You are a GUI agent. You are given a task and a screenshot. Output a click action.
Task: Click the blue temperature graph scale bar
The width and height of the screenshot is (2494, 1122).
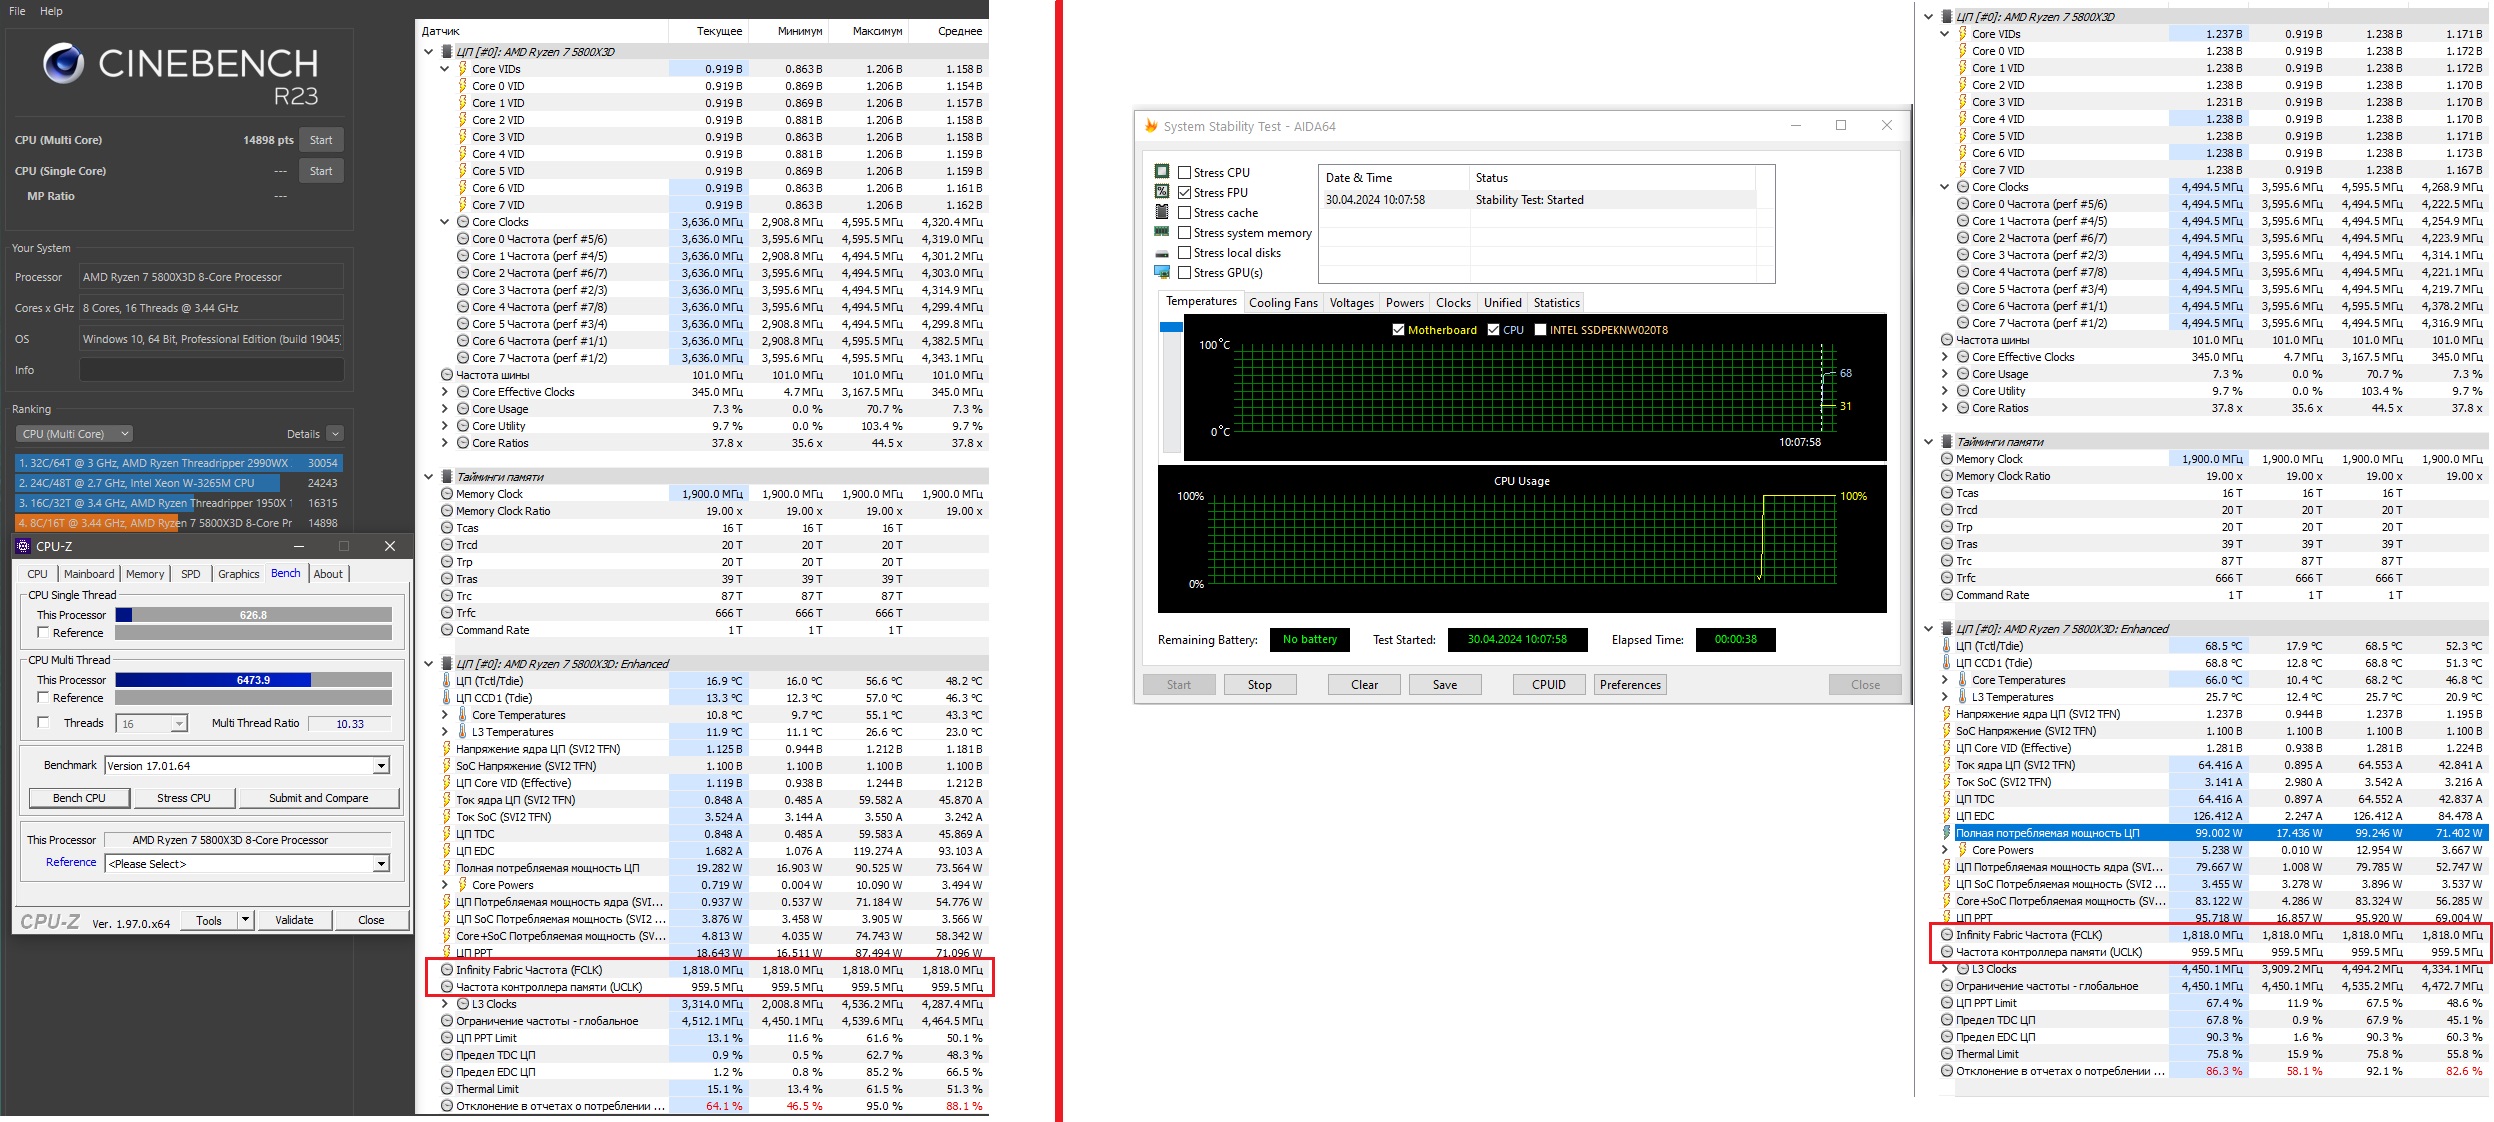(x=1171, y=327)
